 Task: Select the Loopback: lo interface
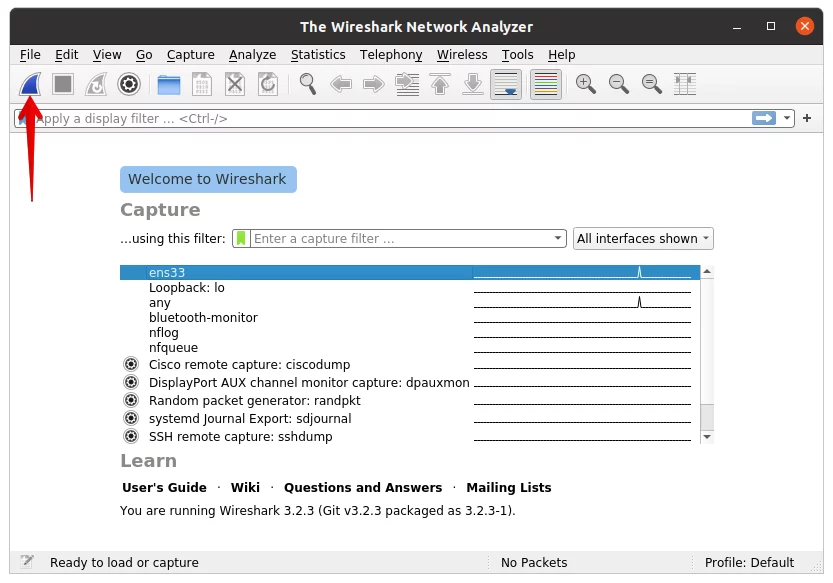[410, 288]
